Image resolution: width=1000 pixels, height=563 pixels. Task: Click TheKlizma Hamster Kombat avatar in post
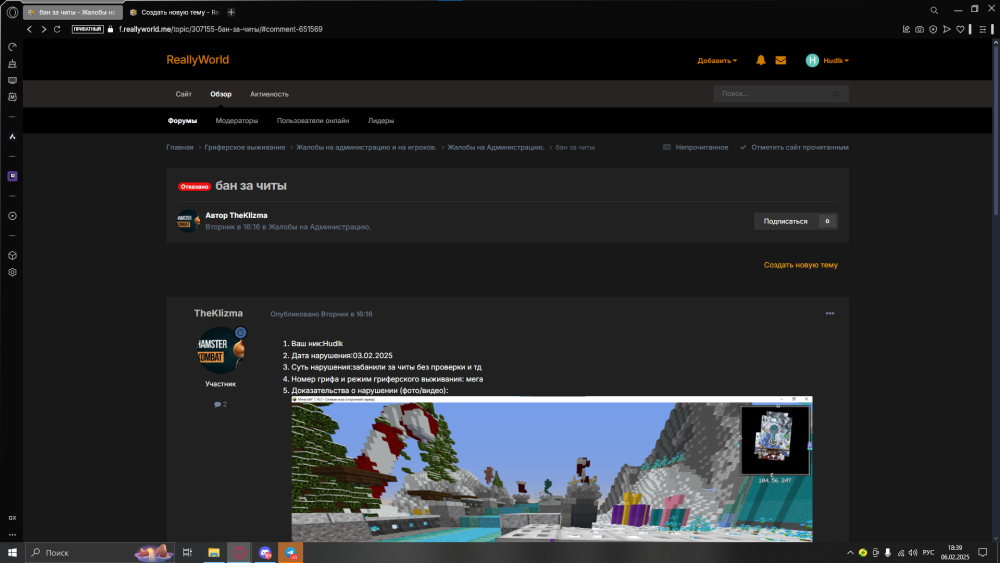[221, 350]
